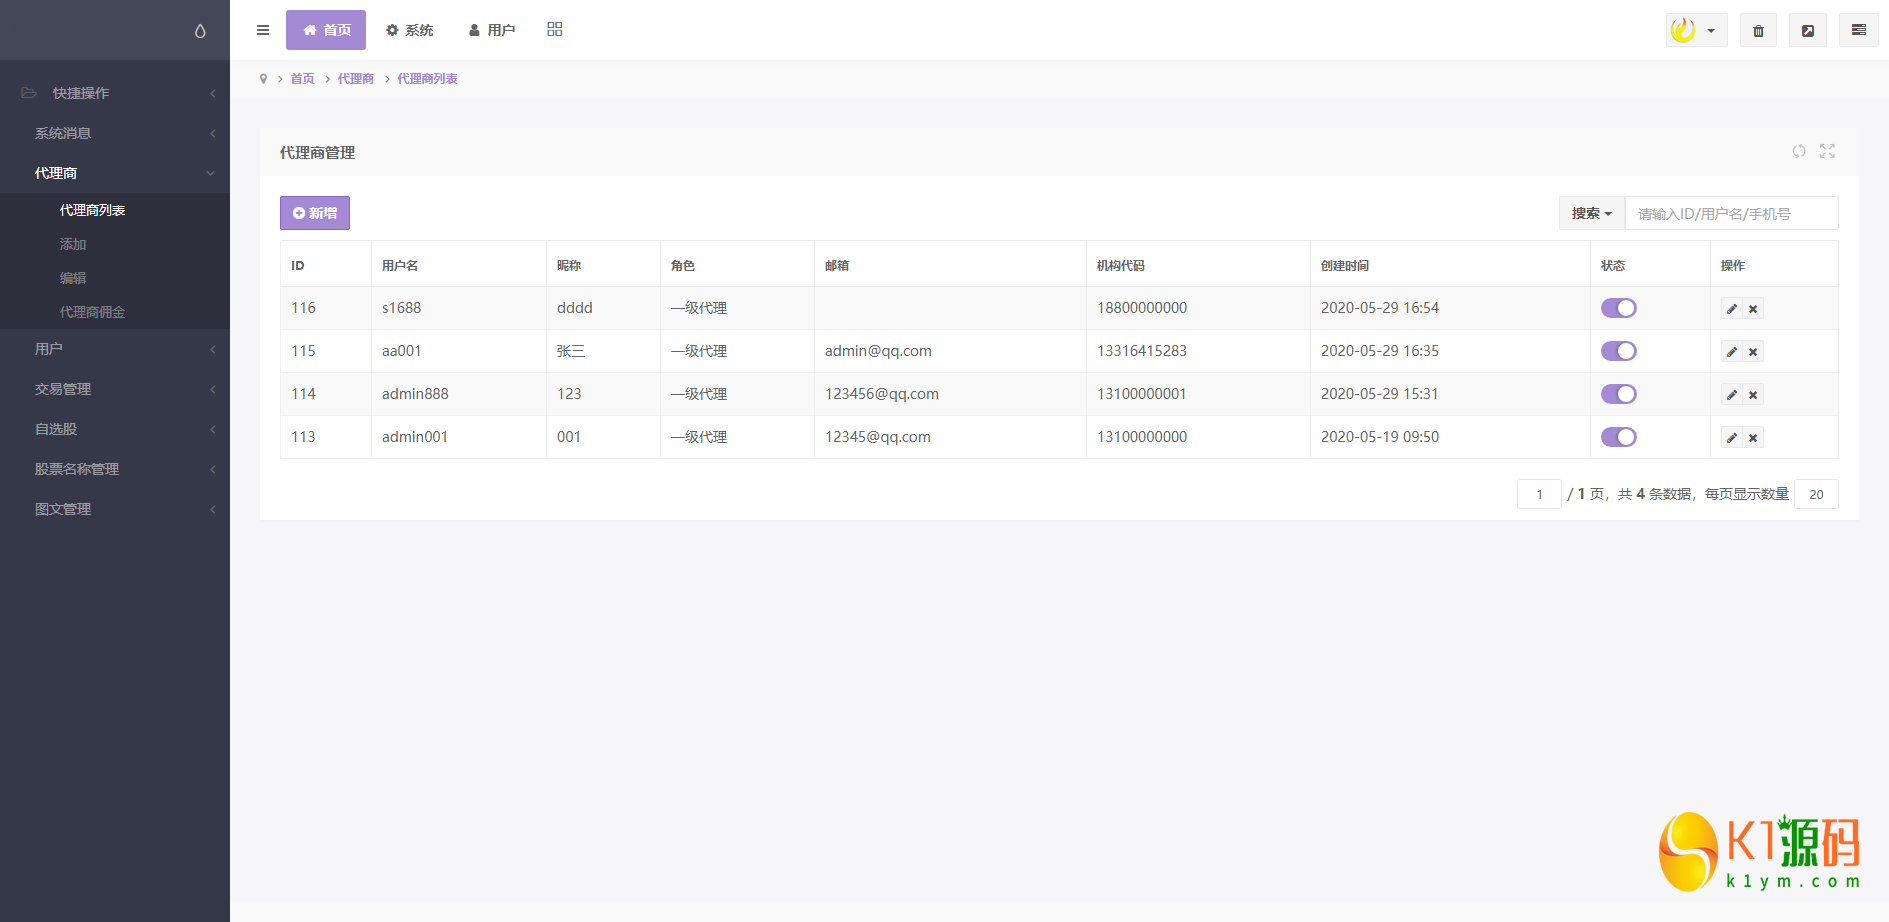Click email cell 12345@qq.com

[x=878, y=437]
